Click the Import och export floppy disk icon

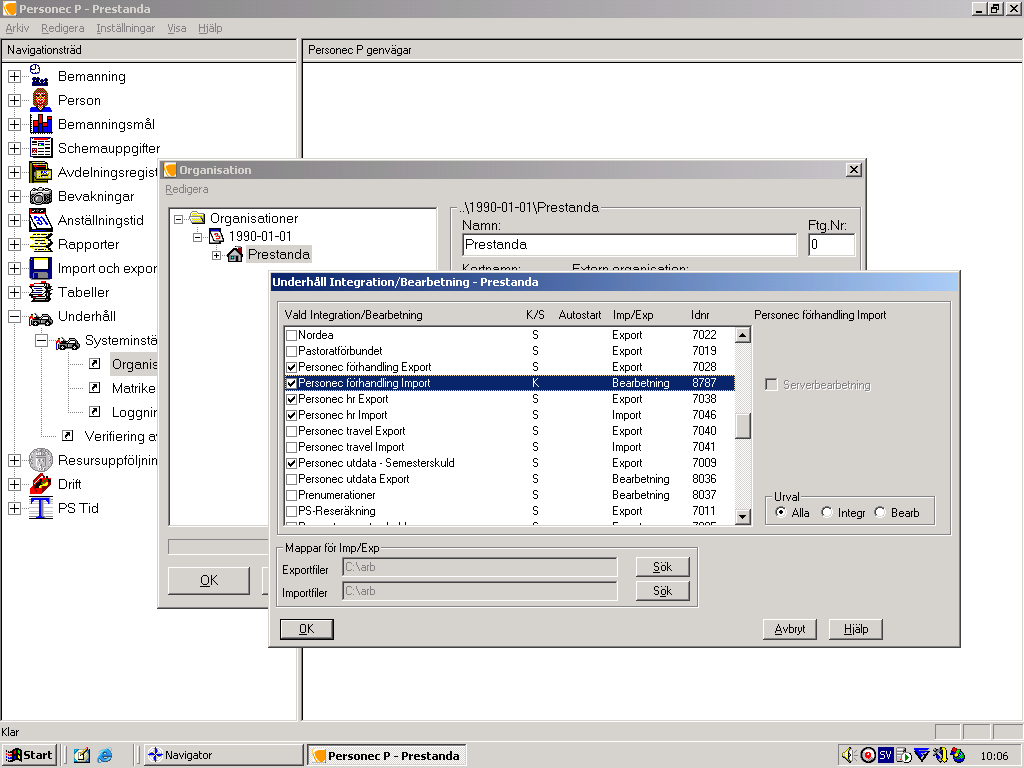[40, 268]
